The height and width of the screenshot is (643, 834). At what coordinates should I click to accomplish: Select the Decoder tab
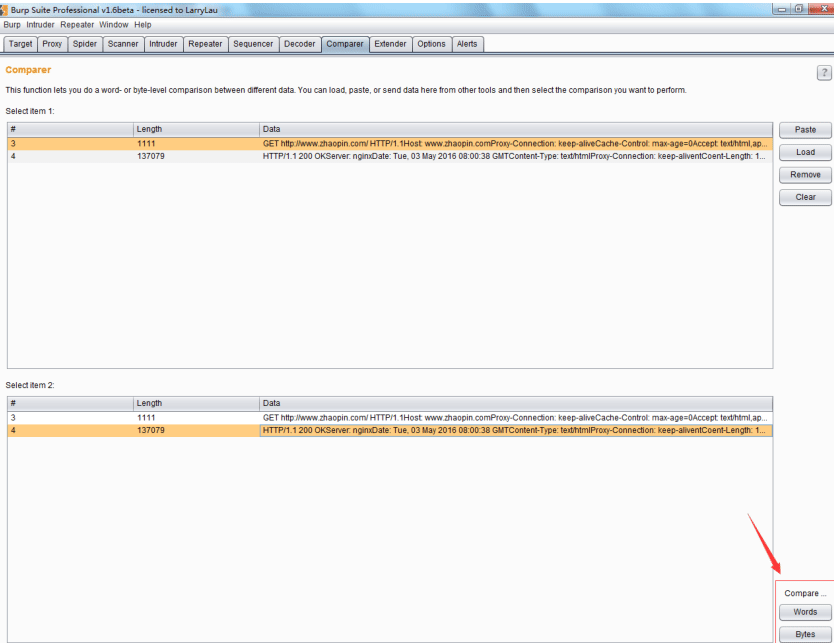(x=299, y=44)
